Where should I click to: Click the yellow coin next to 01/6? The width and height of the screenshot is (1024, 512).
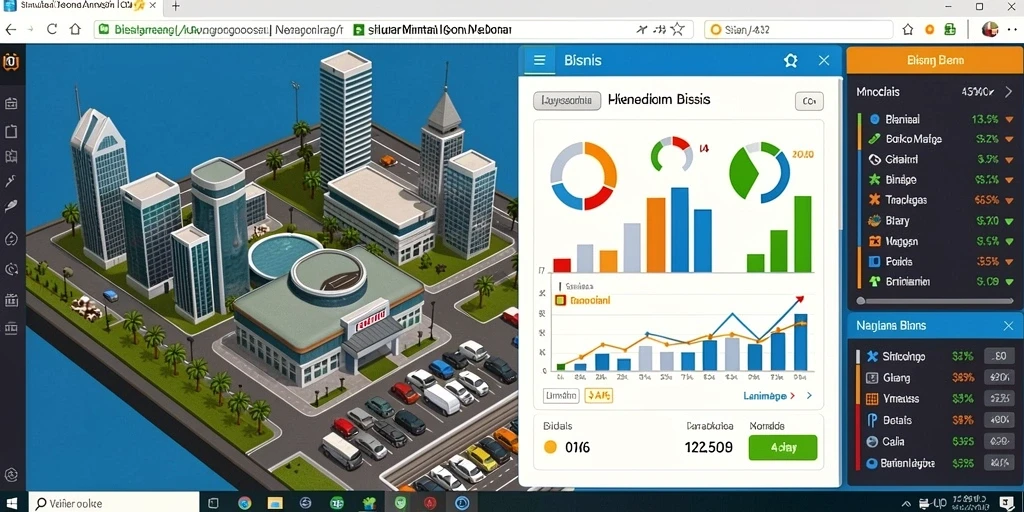click(x=551, y=447)
